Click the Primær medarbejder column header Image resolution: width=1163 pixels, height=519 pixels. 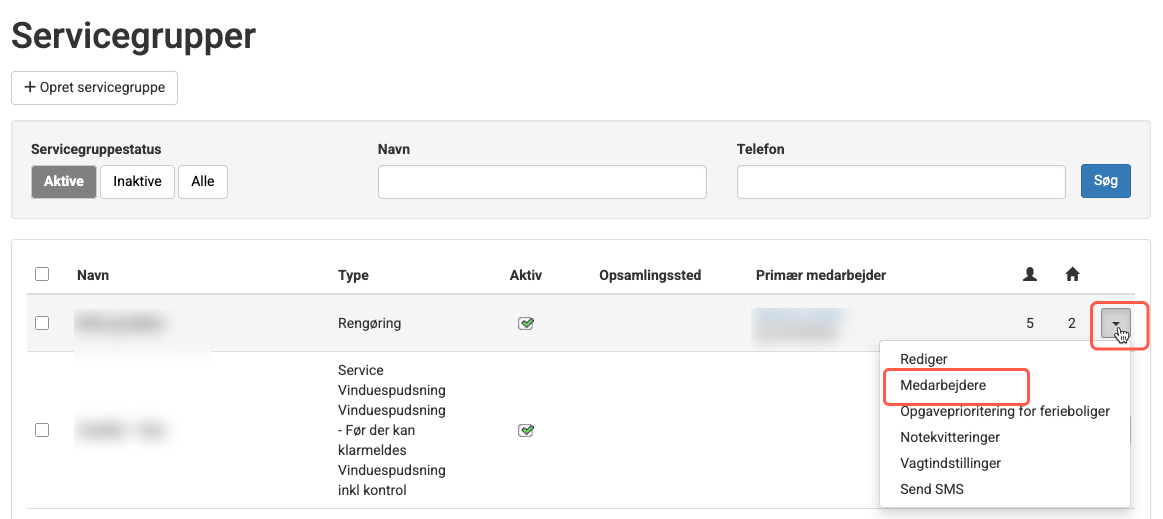[821, 275]
